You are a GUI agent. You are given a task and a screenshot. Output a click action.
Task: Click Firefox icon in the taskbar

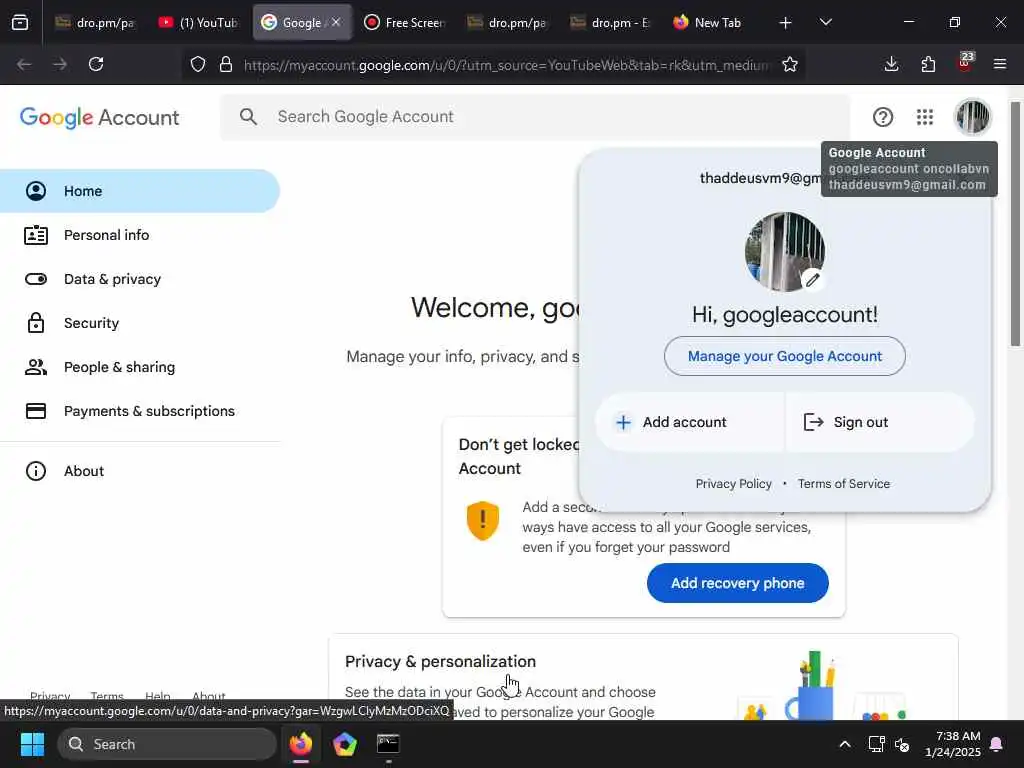301,744
